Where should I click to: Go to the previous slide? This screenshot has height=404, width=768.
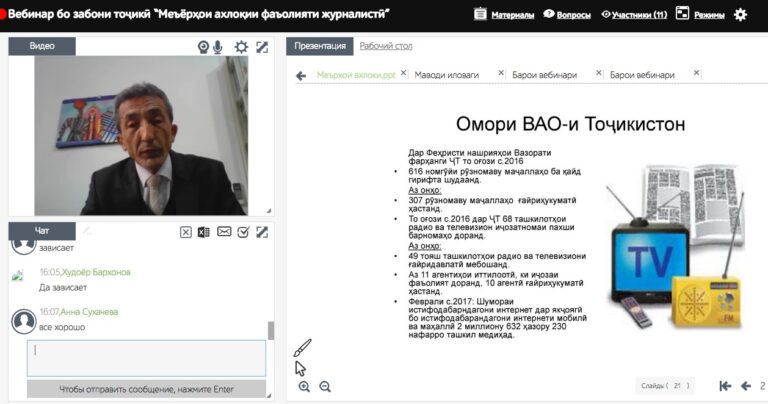(x=746, y=386)
